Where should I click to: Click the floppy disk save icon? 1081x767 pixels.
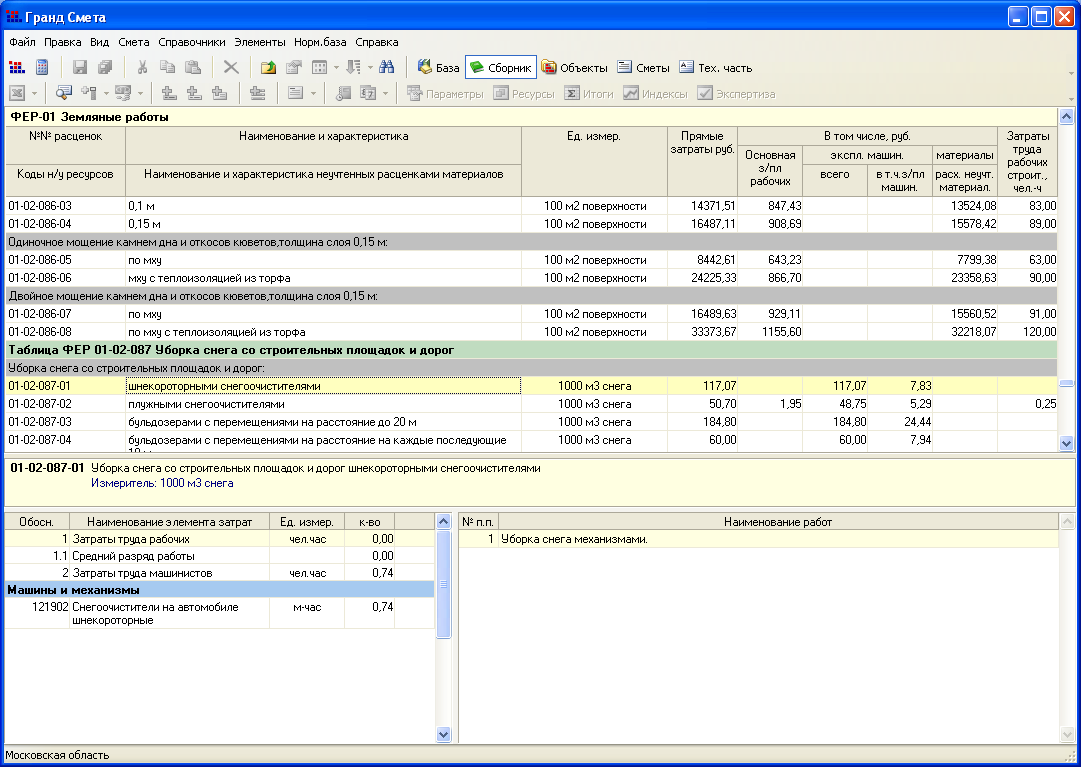point(80,68)
